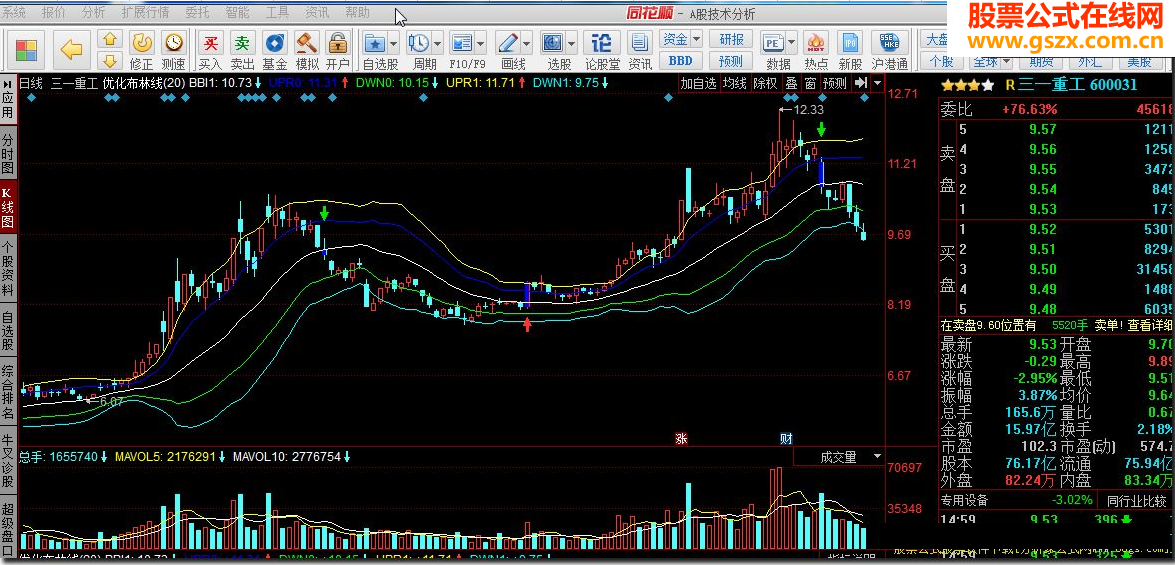Click the 研报 research report button

click(731, 39)
